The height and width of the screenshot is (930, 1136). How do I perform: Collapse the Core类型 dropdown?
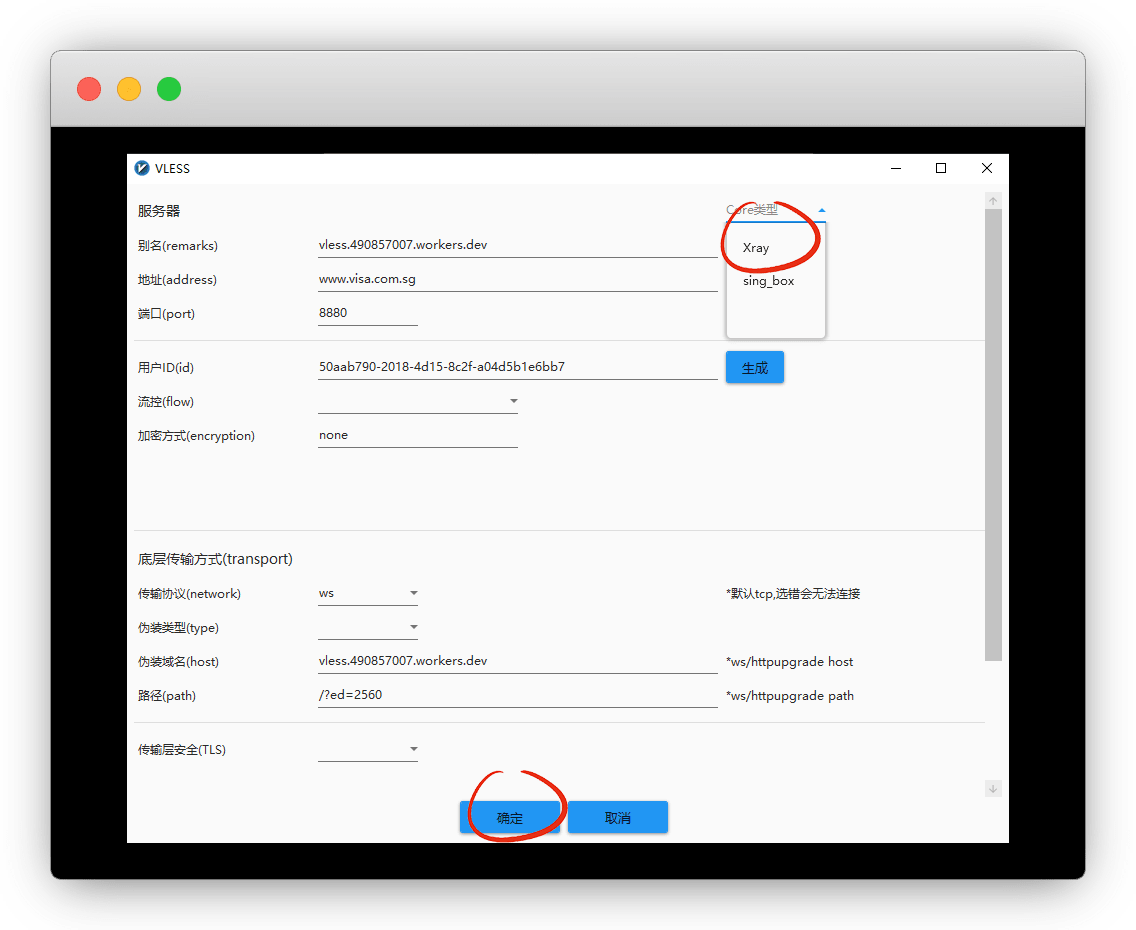pos(821,210)
